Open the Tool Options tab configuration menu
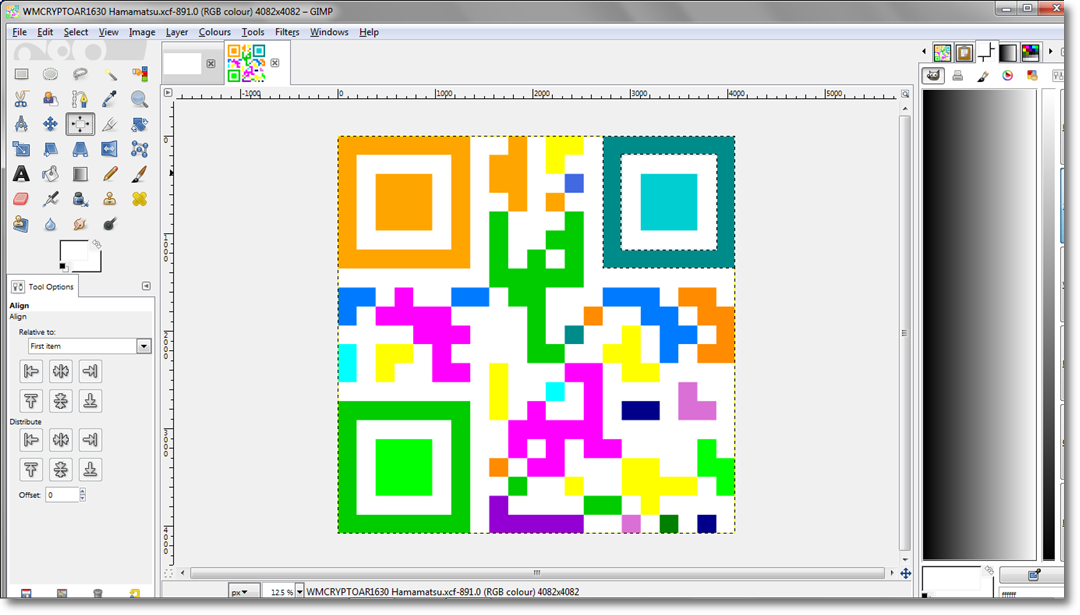 pyautogui.click(x=146, y=286)
